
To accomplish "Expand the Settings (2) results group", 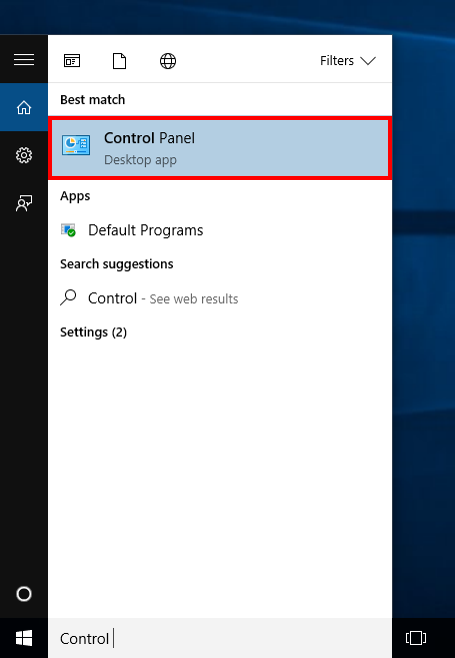I will point(94,332).
